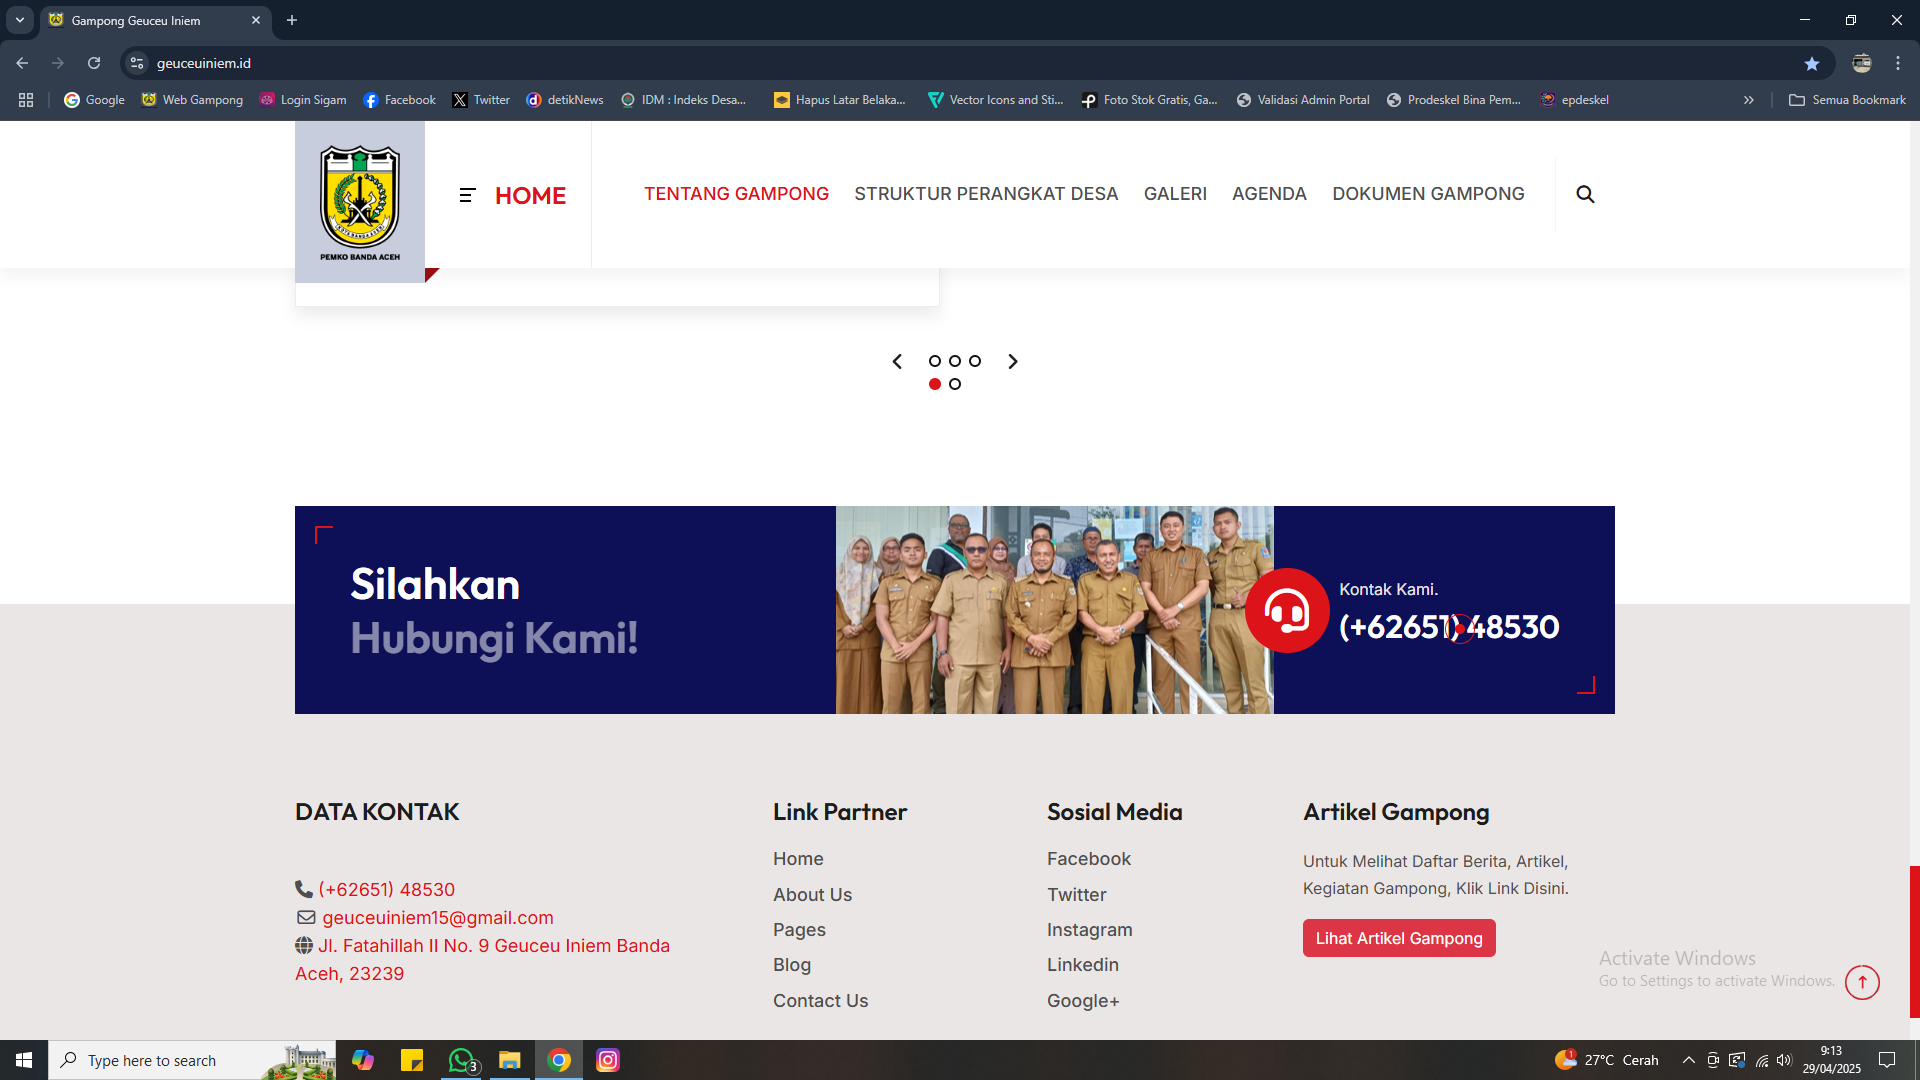Select the third carousel dot in top row
The height and width of the screenshot is (1080, 1920).
pyautogui.click(x=975, y=361)
